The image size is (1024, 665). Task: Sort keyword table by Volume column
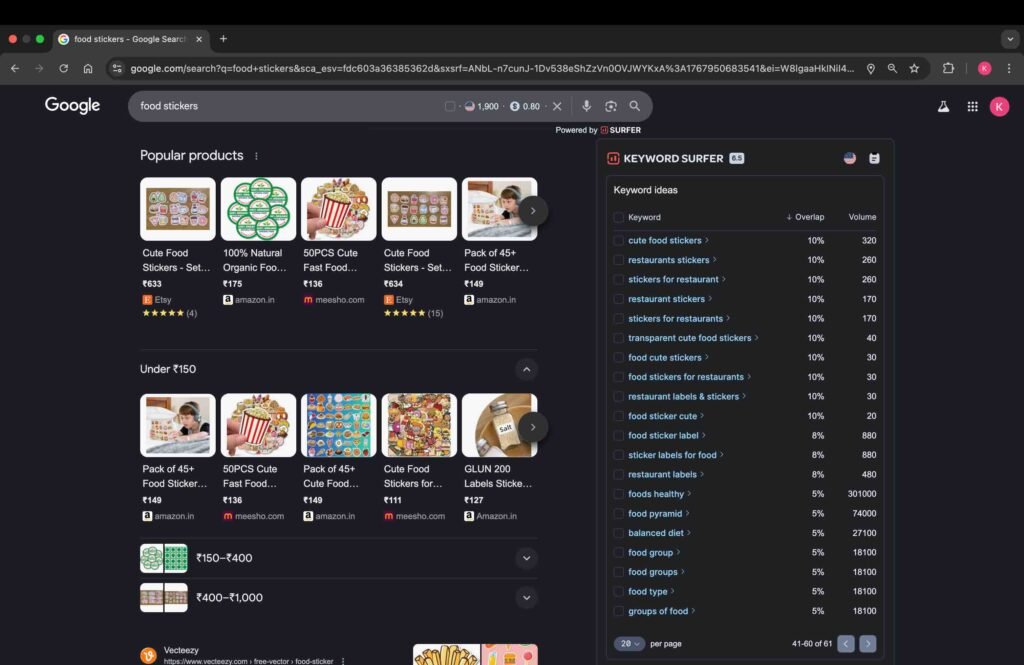[861, 217]
